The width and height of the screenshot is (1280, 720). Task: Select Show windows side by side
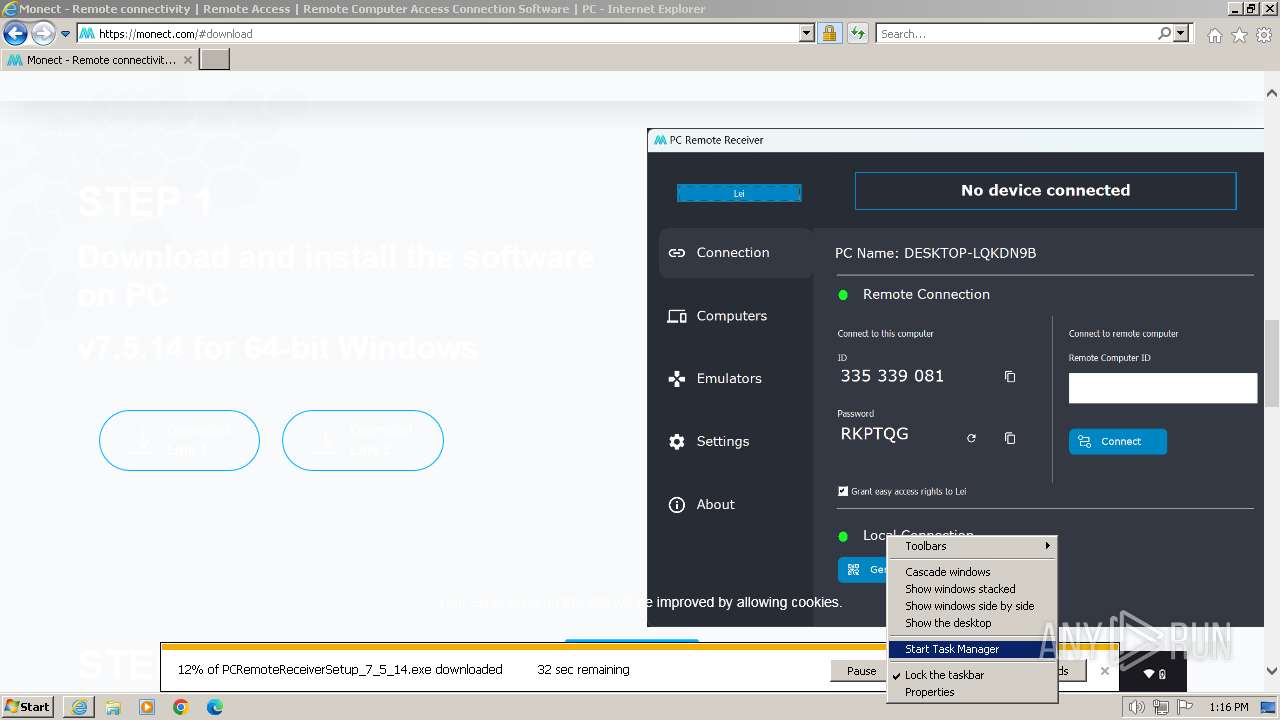point(972,606)
